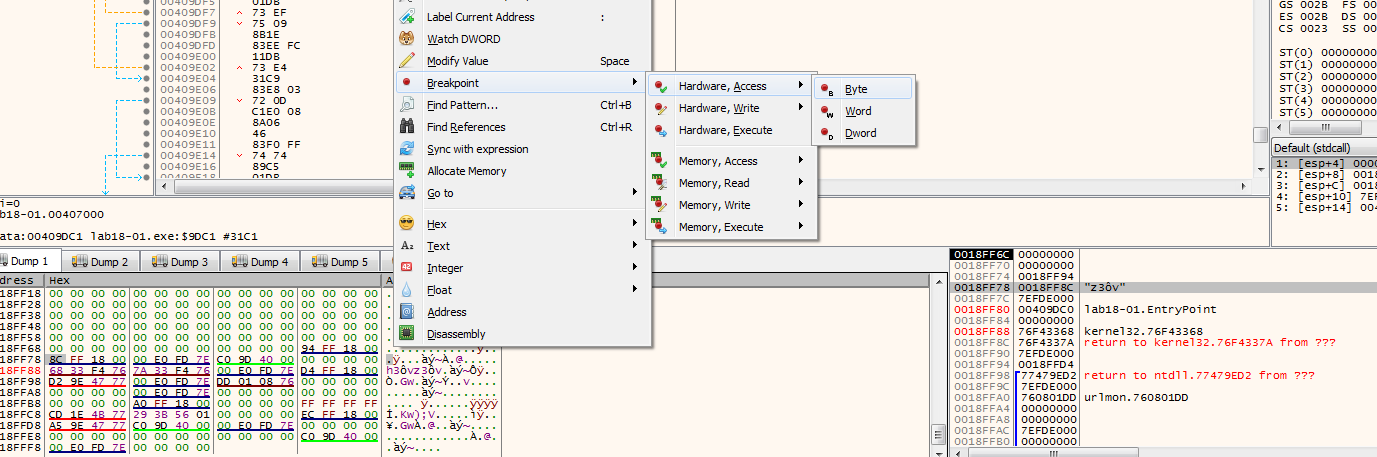
Task: Expand the Hex display submenu
Action: (x=522, y=224)
